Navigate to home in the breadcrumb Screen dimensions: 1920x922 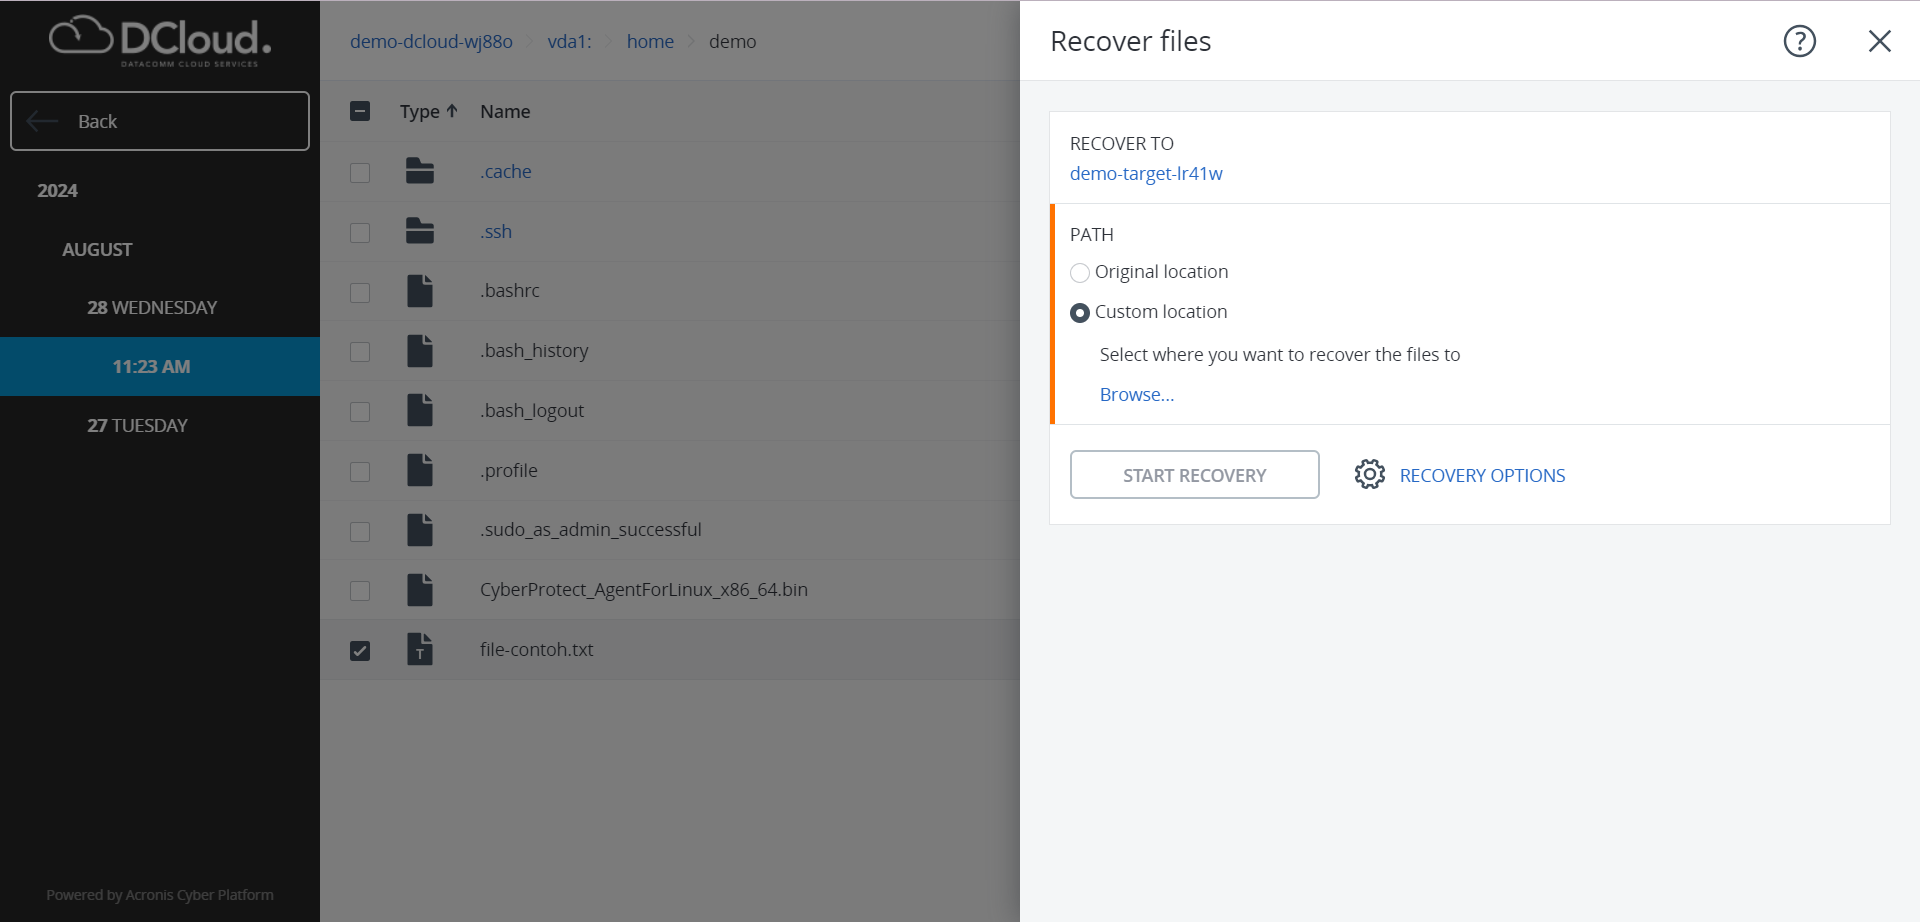(x=650, y=41)
